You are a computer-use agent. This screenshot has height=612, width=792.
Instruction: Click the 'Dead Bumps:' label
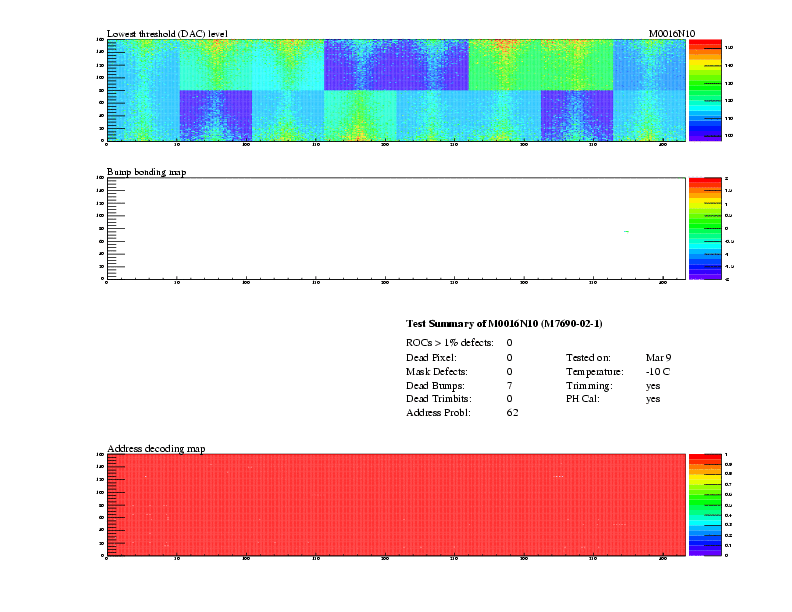pos(435,386)
